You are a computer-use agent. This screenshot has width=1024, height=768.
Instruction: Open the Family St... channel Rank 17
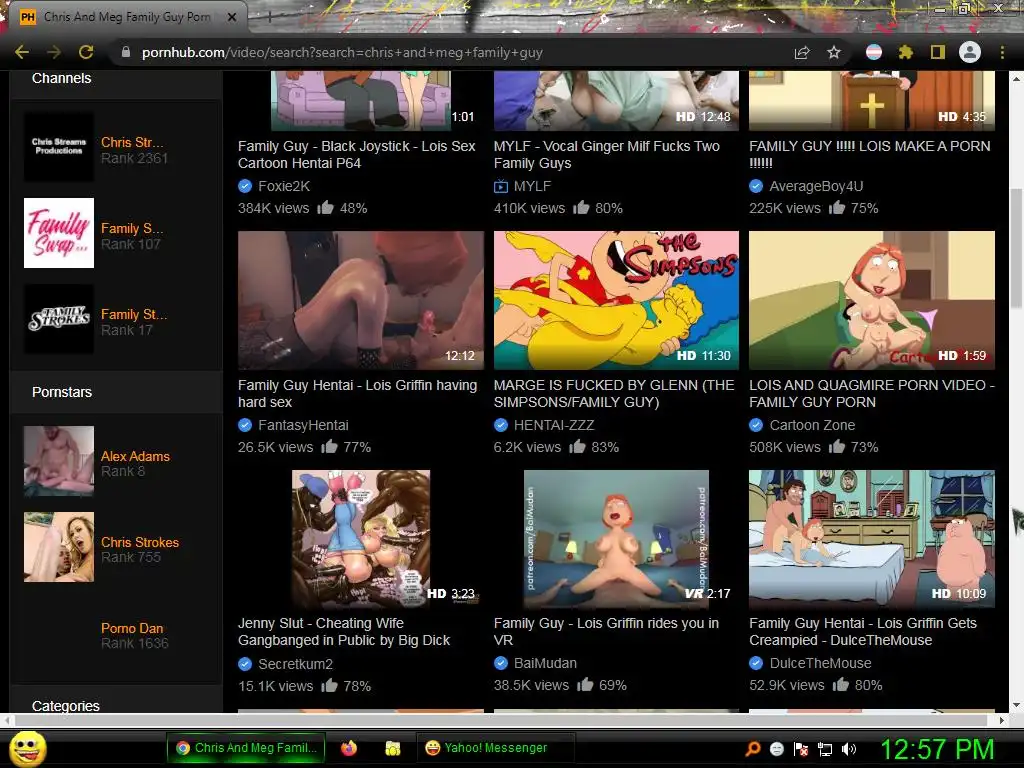point(134,314)
